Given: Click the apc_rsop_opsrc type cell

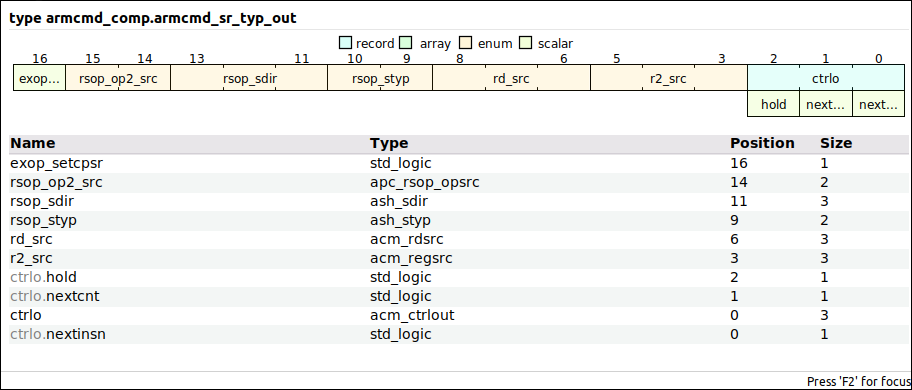Looking at the screenshot, I should [425, 183].
